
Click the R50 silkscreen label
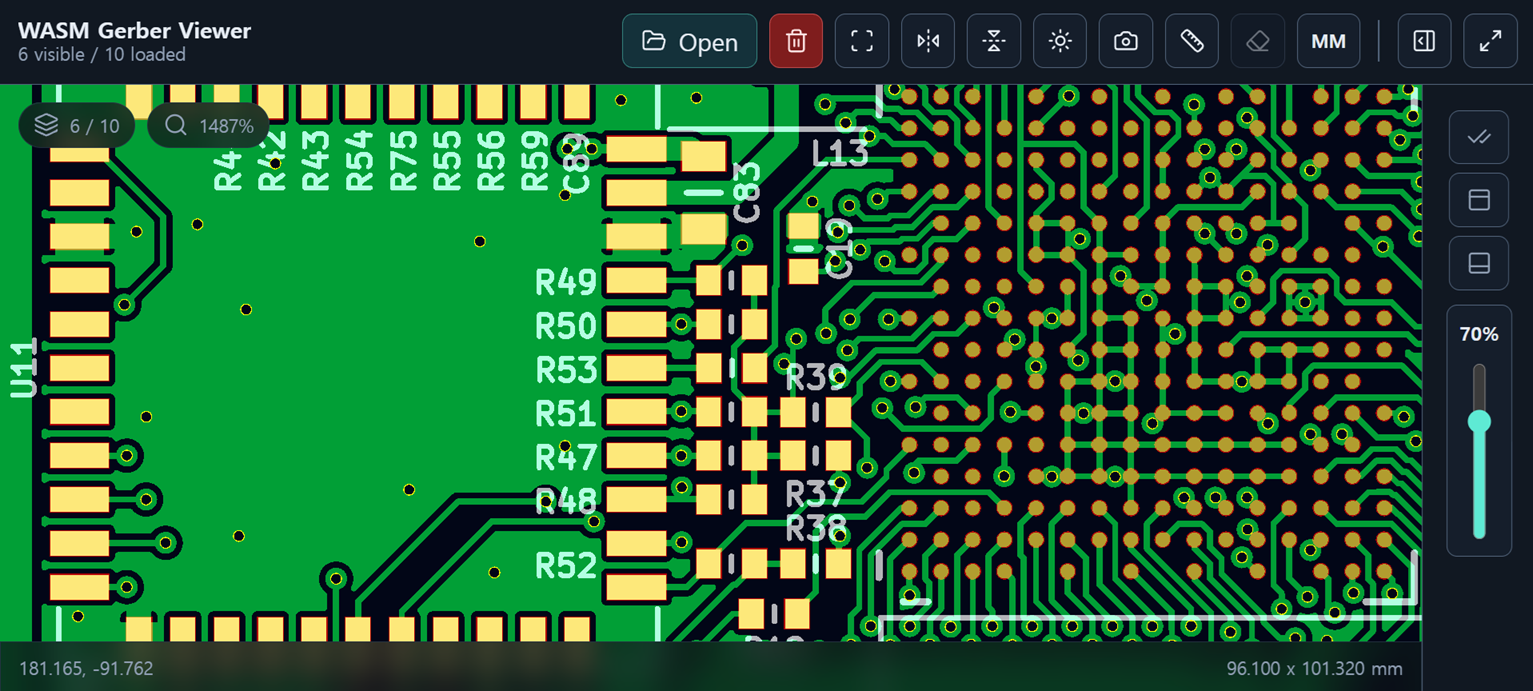[x=566, y=326]
